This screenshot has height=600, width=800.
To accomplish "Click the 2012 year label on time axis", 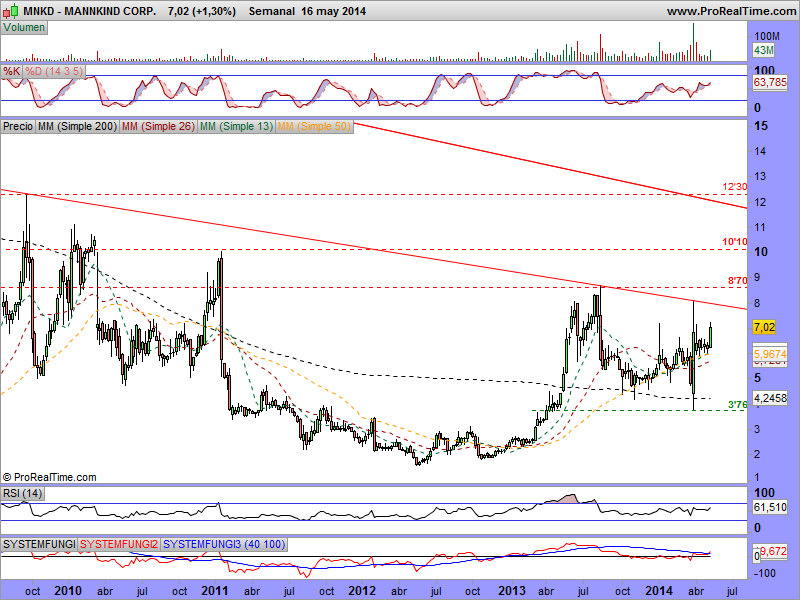I will (362, 591).
